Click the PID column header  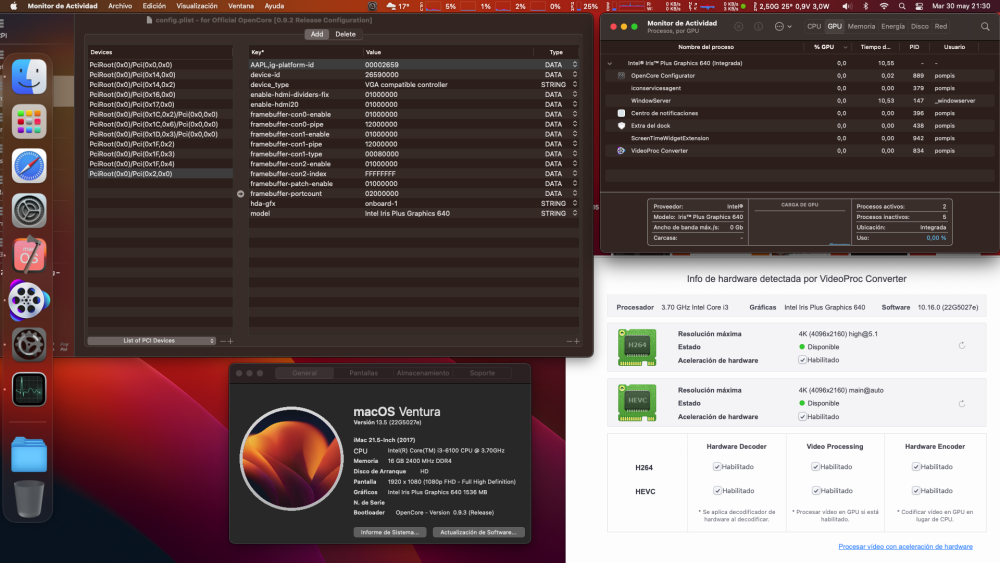pyautogui.click(x=914, y=47)
